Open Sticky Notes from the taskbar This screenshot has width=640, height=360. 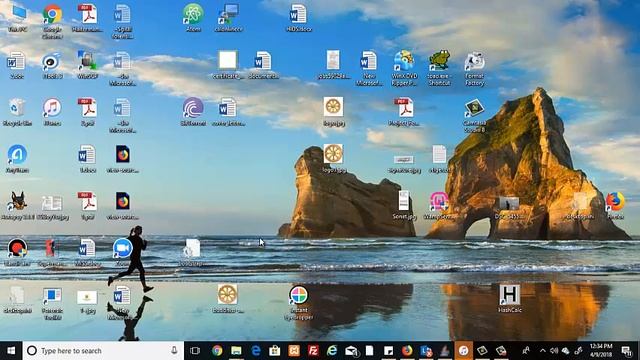(388, 351)
